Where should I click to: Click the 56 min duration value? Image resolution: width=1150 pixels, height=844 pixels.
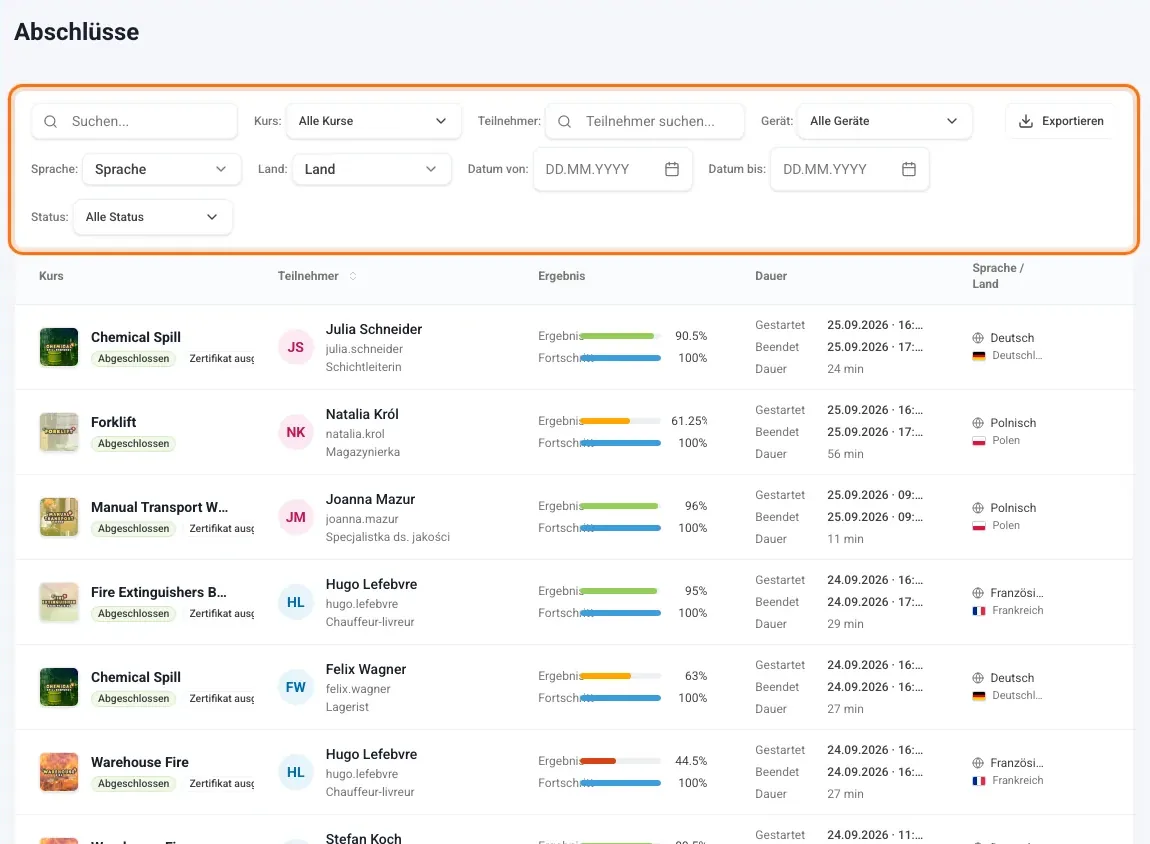846,454
